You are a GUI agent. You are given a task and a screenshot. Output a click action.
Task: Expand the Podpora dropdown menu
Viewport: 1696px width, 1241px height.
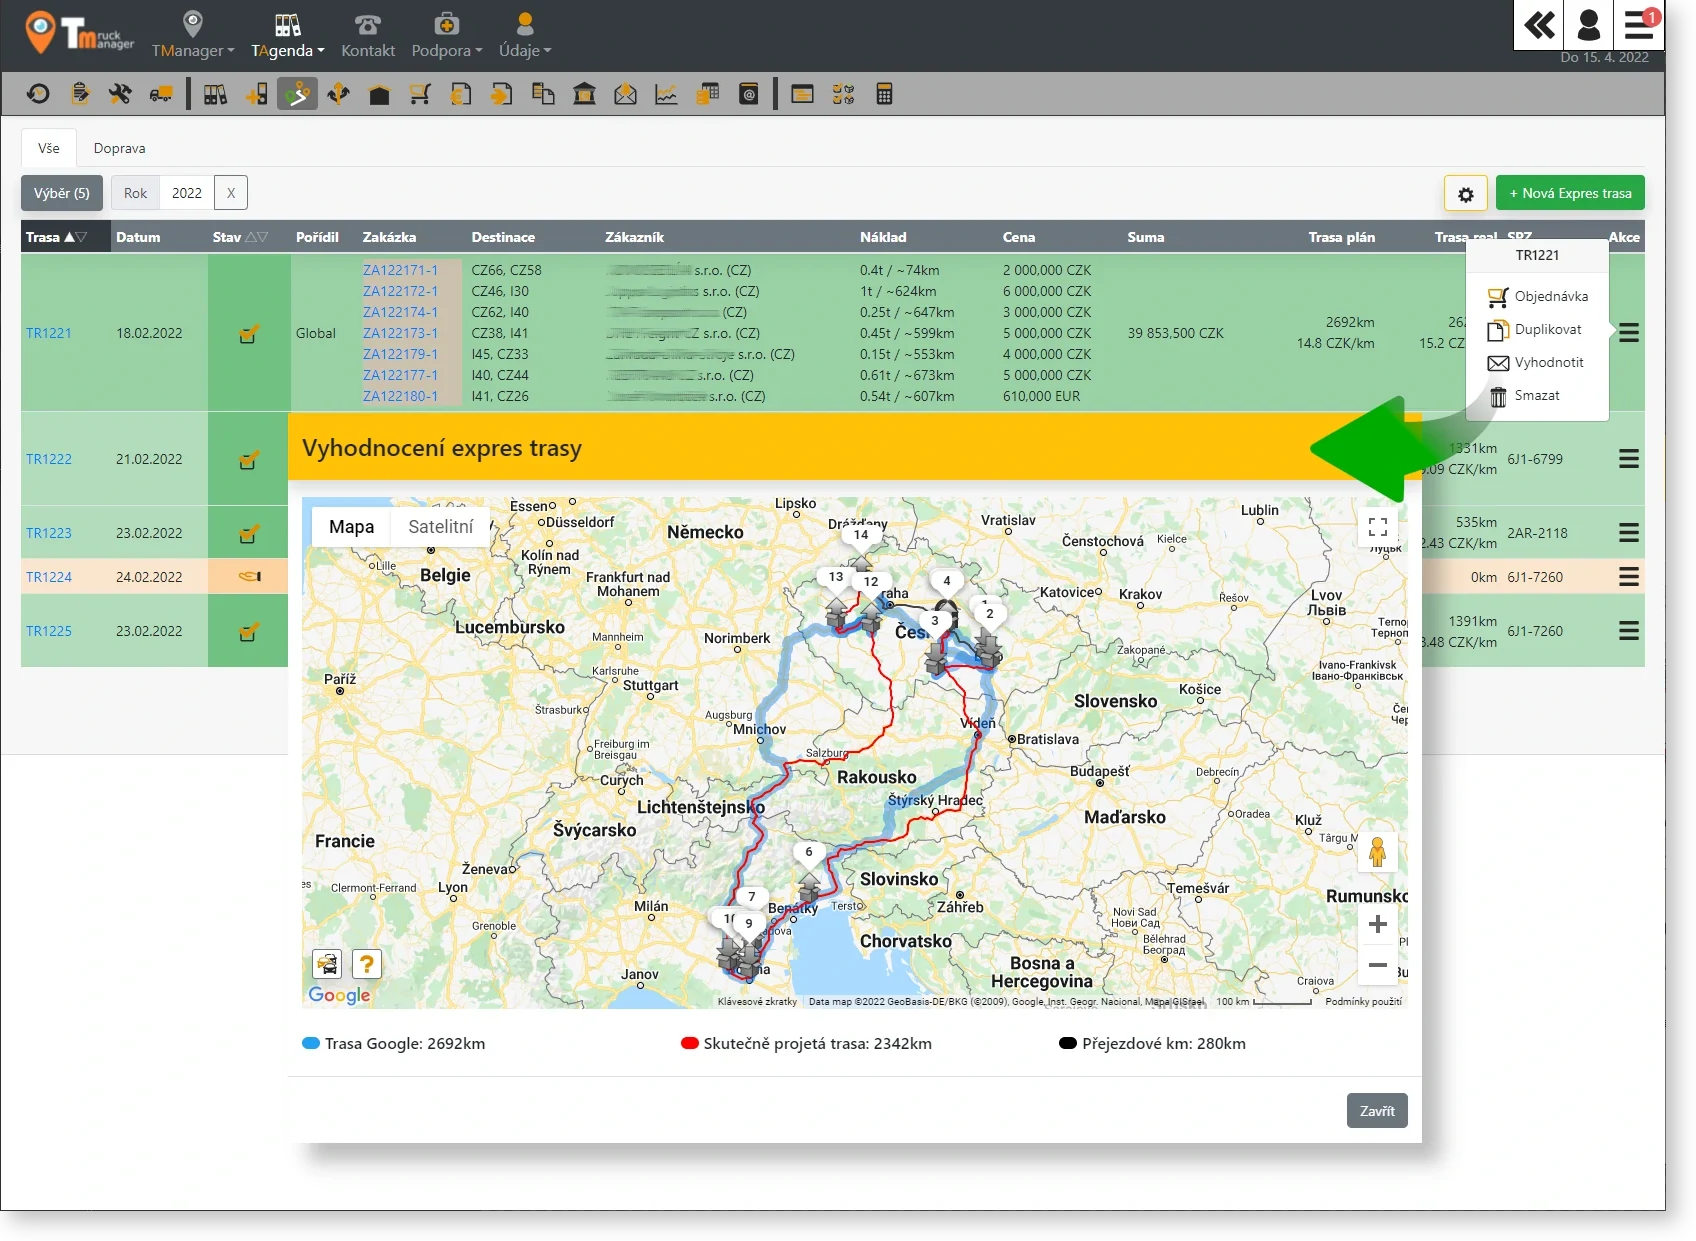coord(447,35)
